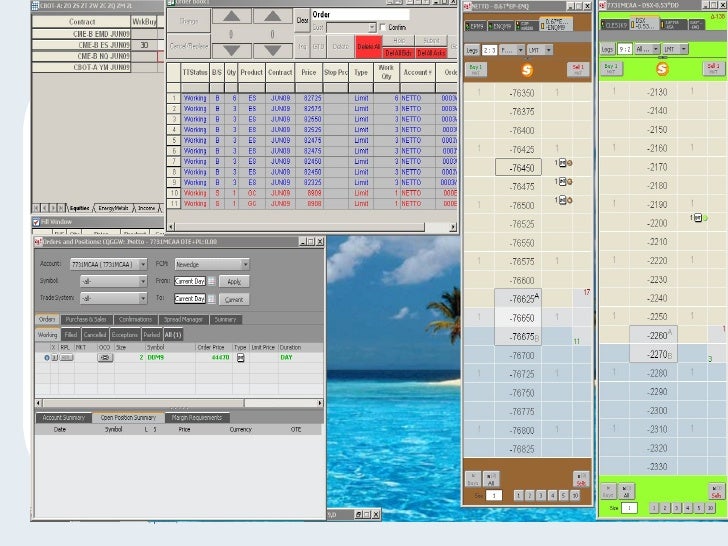728x546 pixels.
Task: Toggle the Confirm checkbox
Action: pyautogui.click(x=384, y=28)
